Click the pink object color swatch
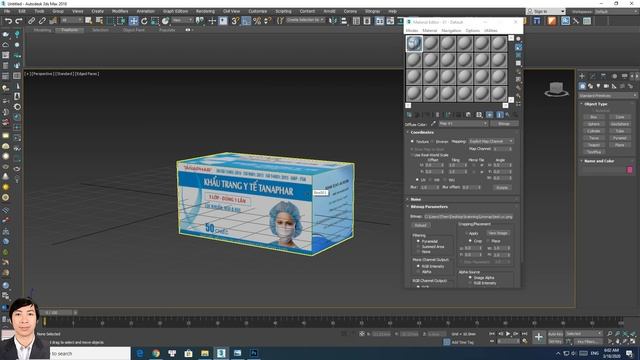This screenshot has width=640, height=360. pos(630,170)
